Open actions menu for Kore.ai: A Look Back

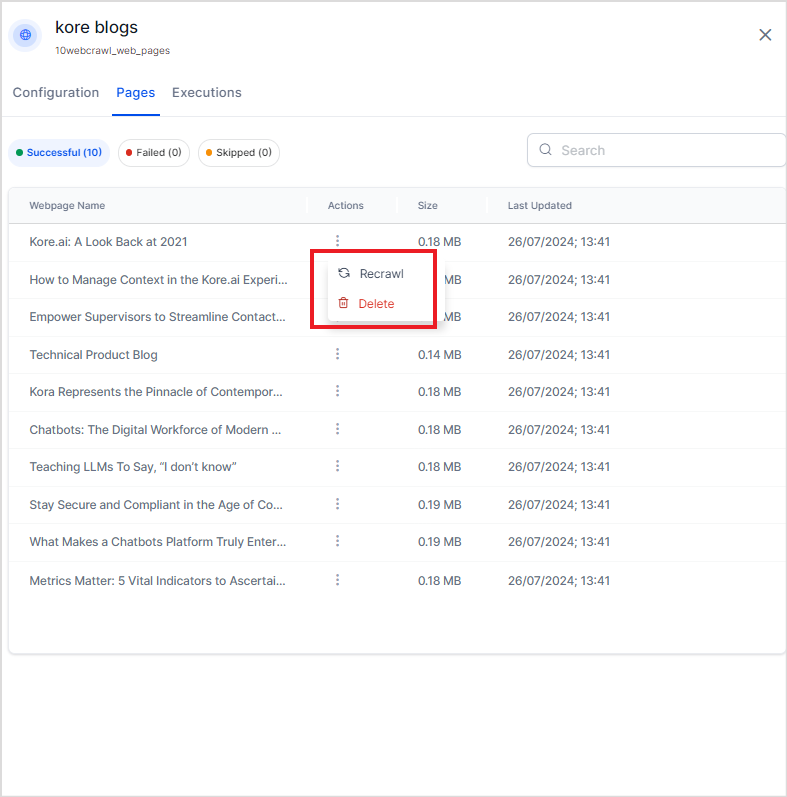338,241
